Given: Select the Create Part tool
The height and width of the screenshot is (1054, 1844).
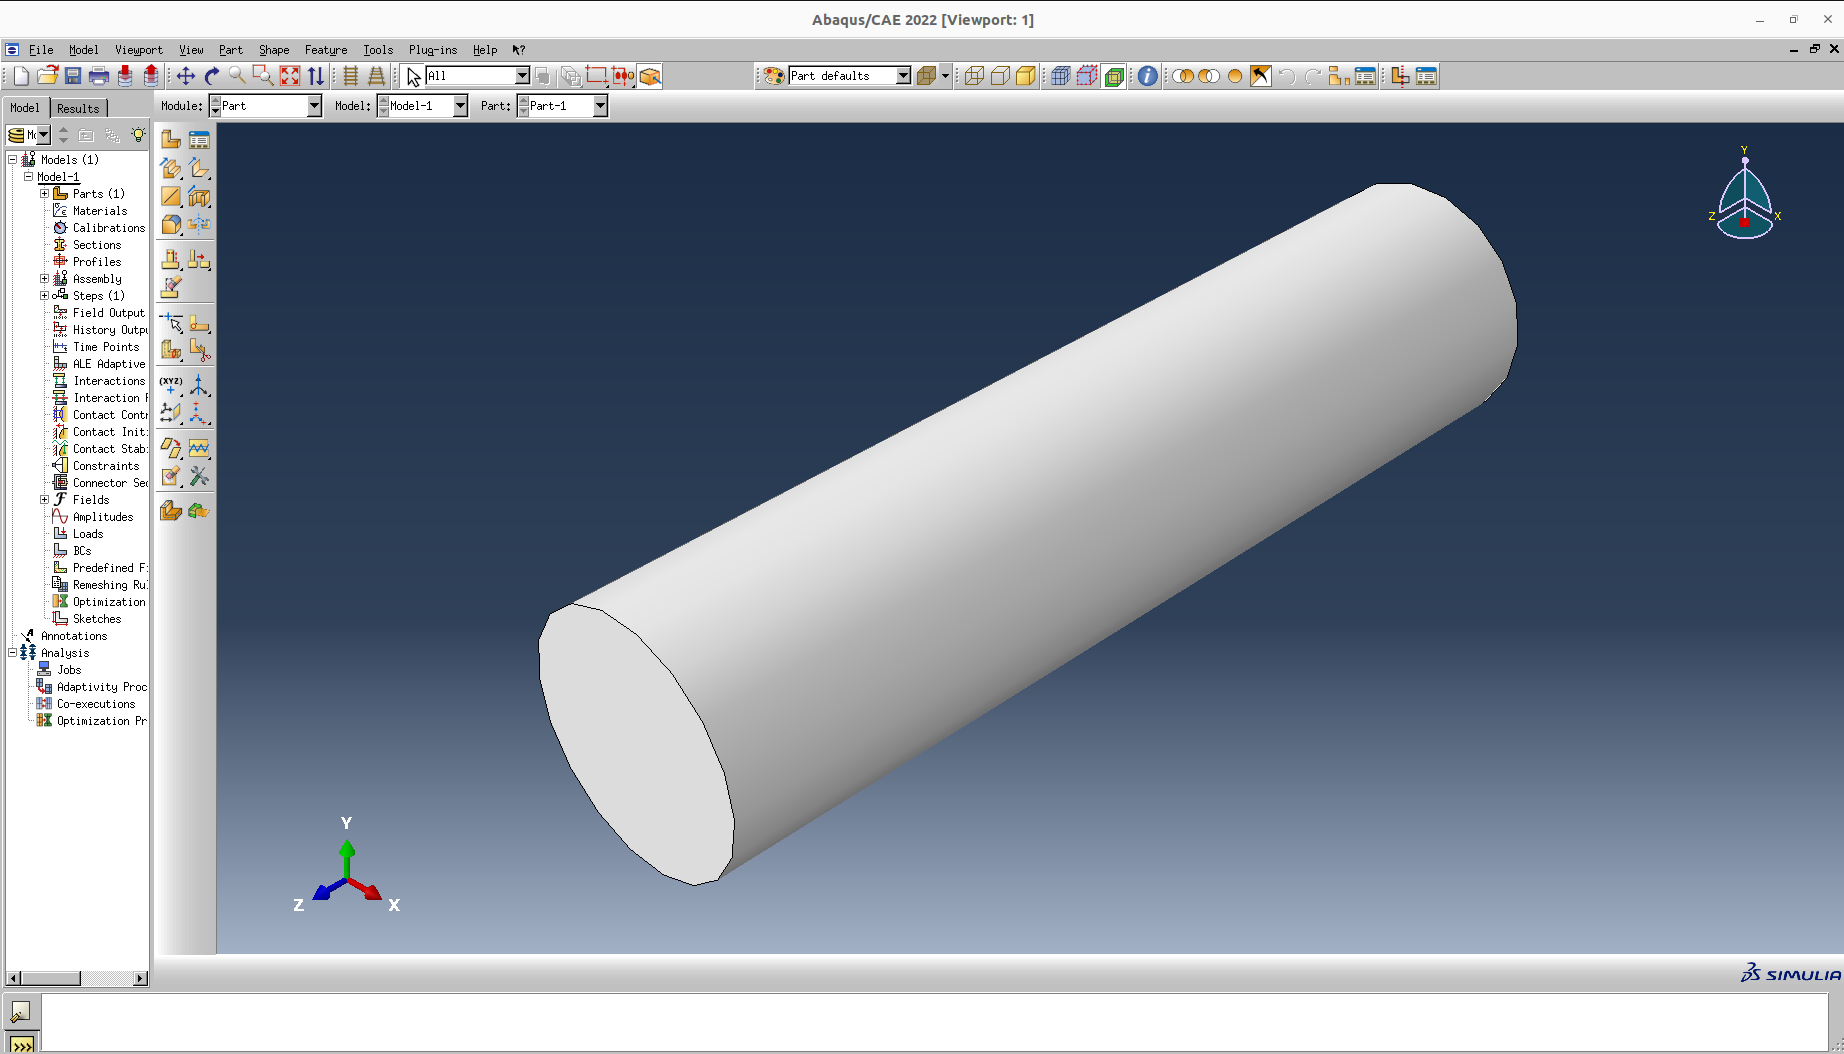Looking at the screenshot, I should tap(171, 139).
